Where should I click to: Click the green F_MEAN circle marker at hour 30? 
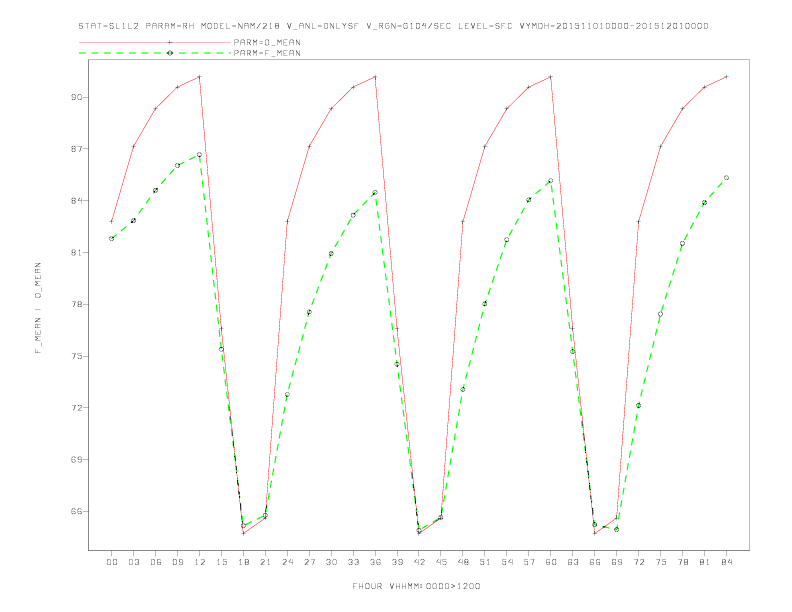click(331, 253)
